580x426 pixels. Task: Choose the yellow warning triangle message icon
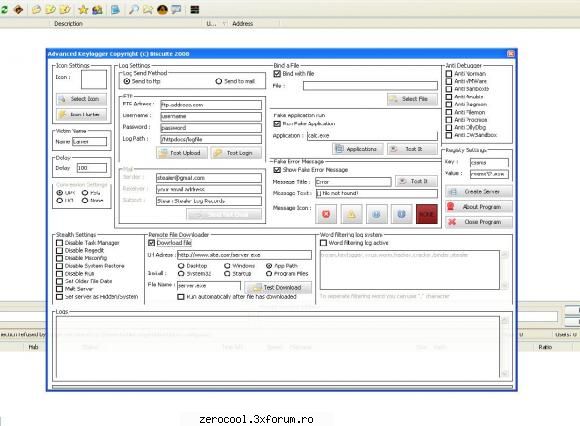click(x=351, y=214)
